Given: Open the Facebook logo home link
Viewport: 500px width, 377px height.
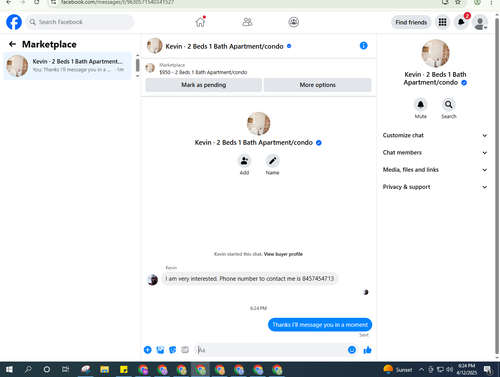Looking at the screenshot, I should [x=14, y=22].
